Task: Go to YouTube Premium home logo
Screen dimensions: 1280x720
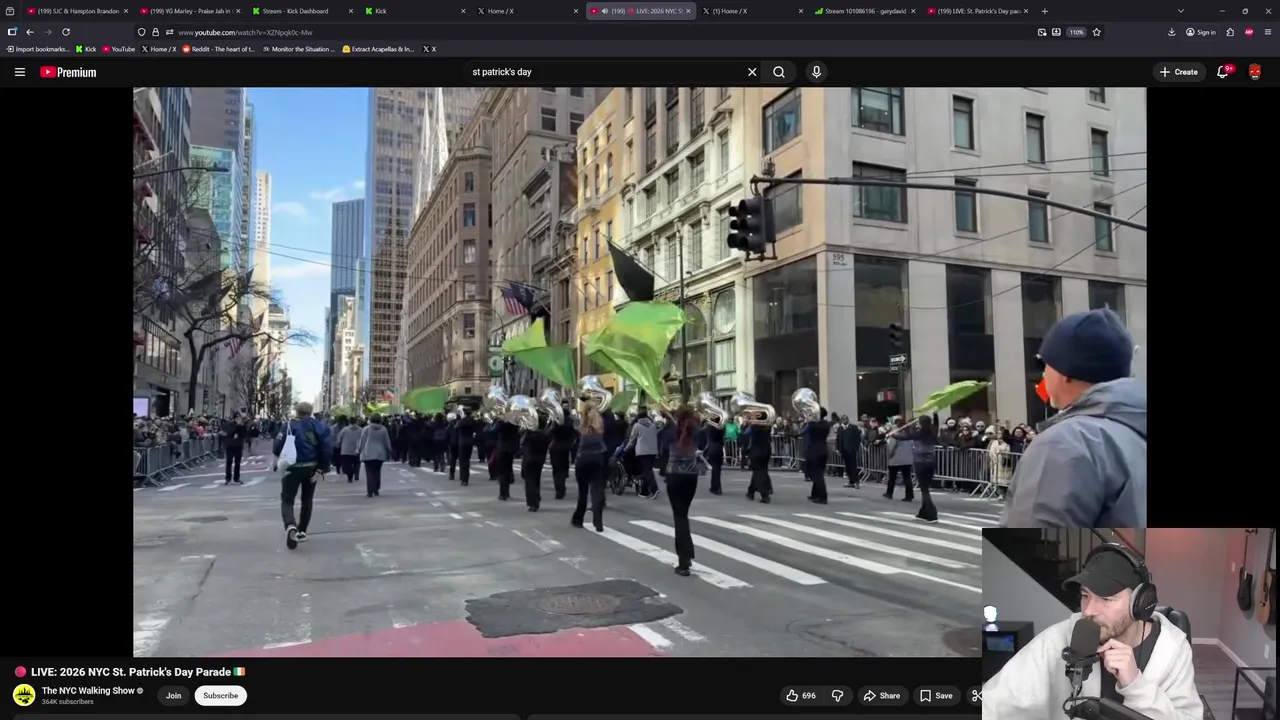Action: click(x=68, y=72)
